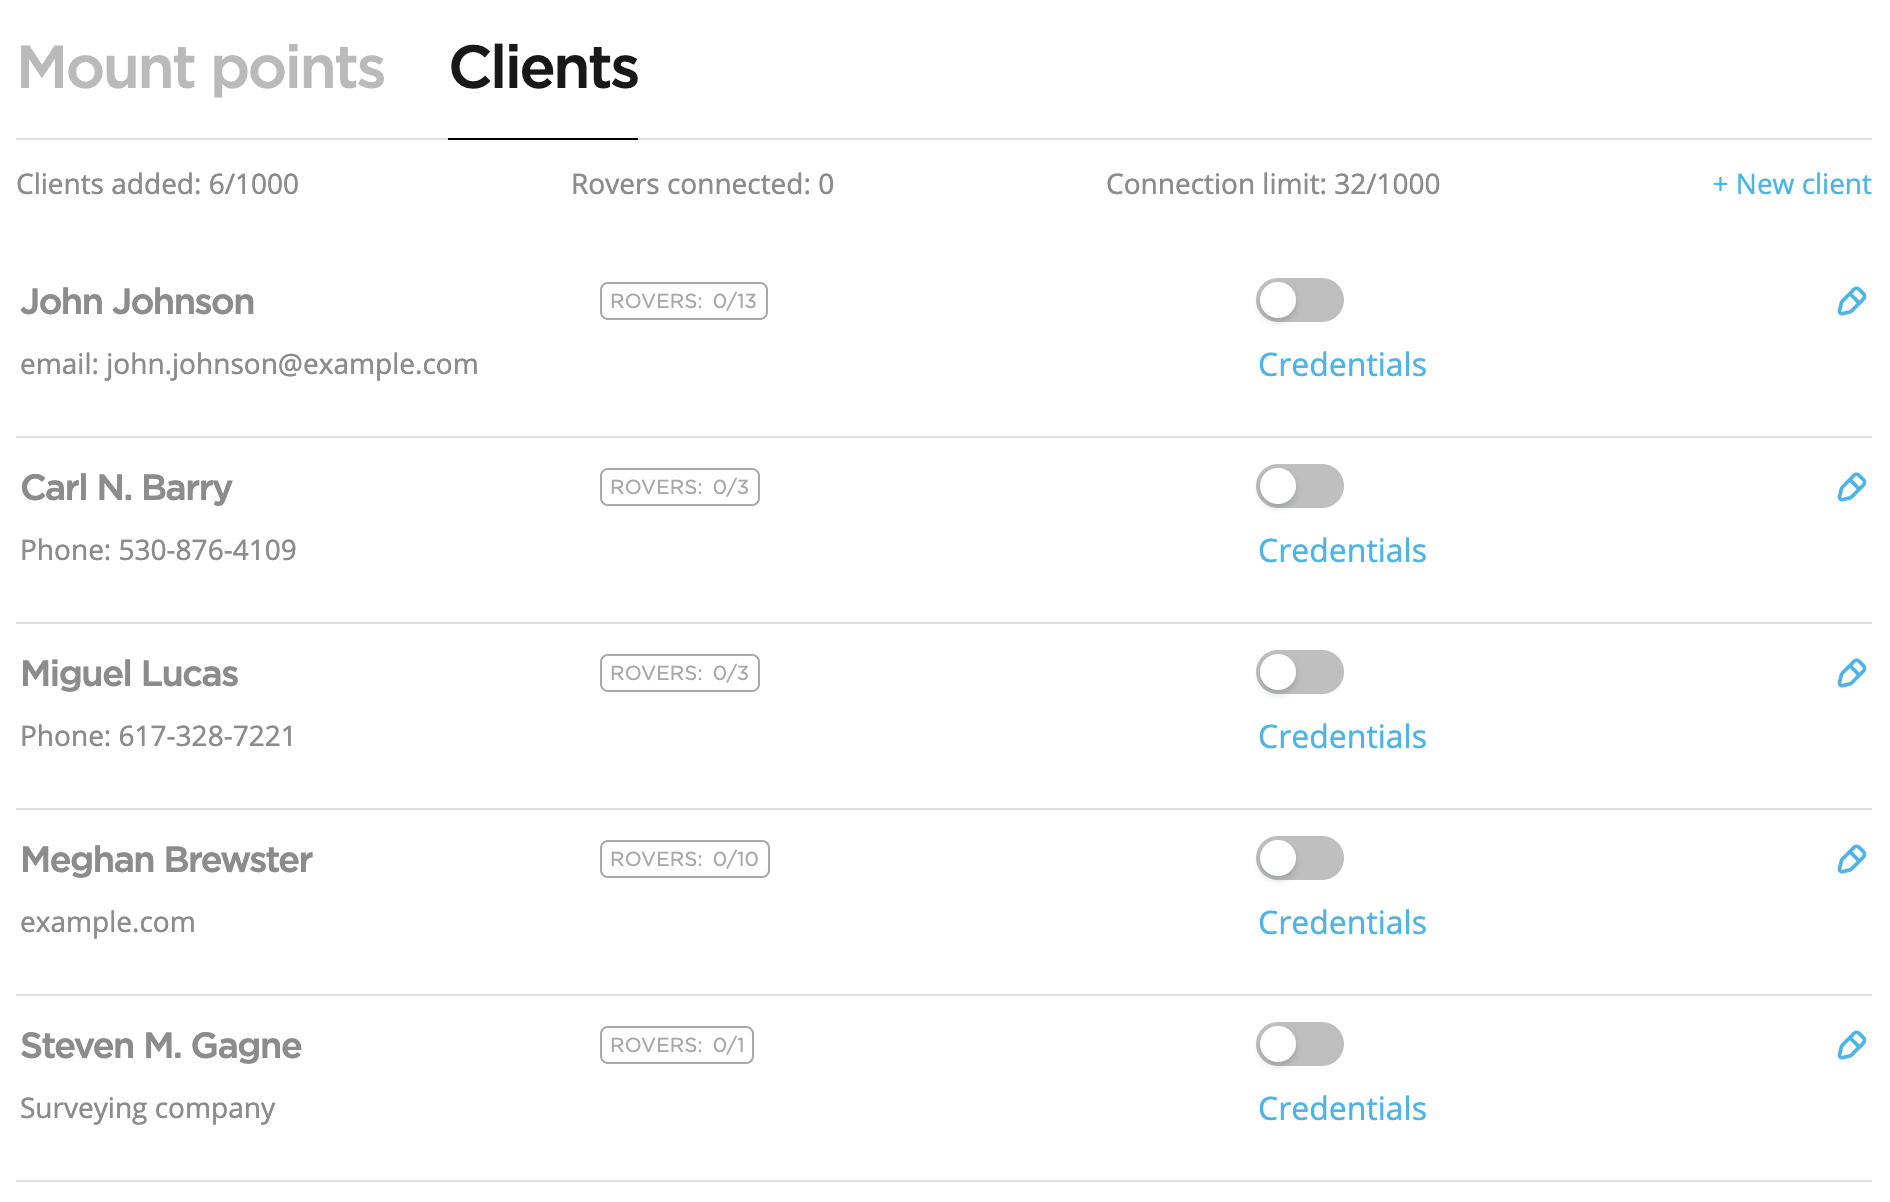Open Credentials for John Johnson
The image size is (1890, 1202).
point(1341,365)
